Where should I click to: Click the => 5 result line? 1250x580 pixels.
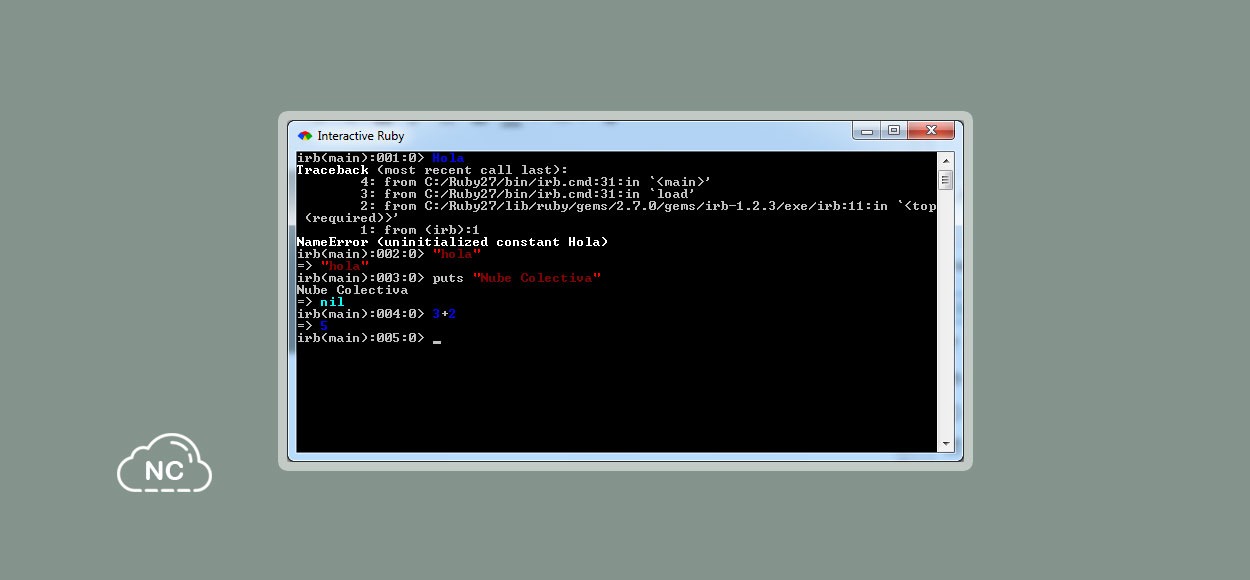pyautogui.click(x=312, y=326)
